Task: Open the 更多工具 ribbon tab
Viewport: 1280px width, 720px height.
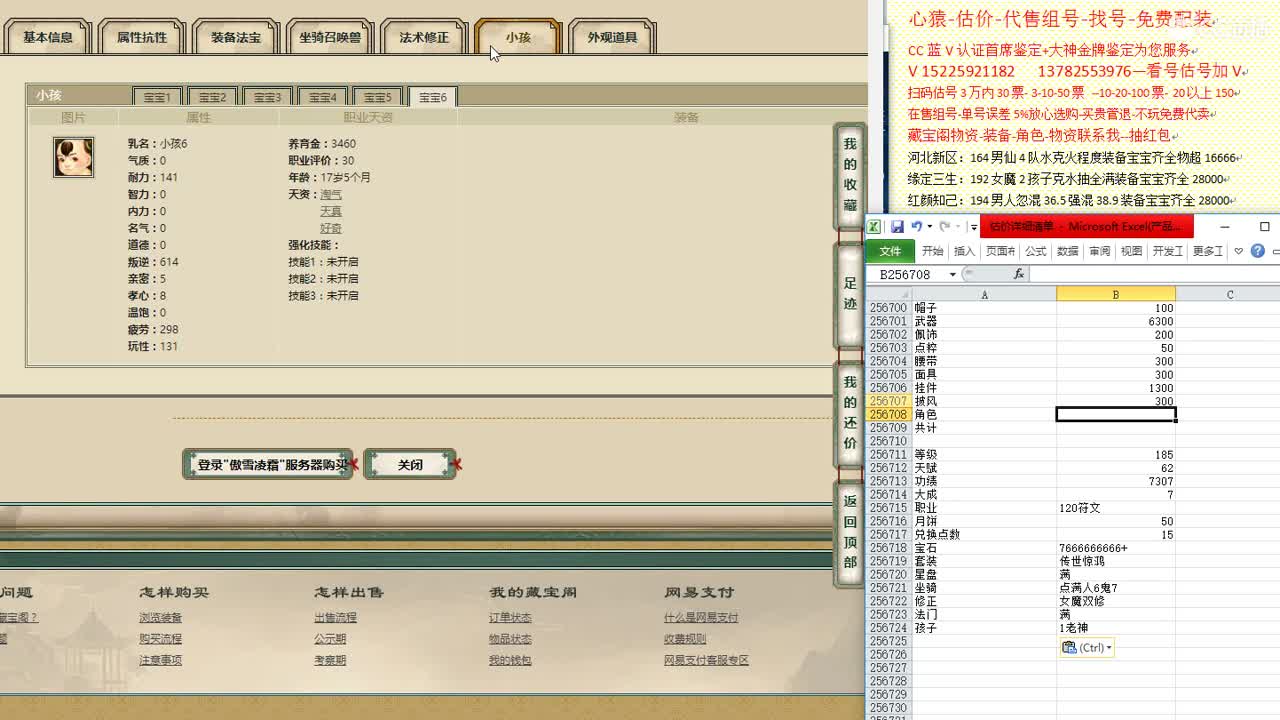Action: [1208, 251]
